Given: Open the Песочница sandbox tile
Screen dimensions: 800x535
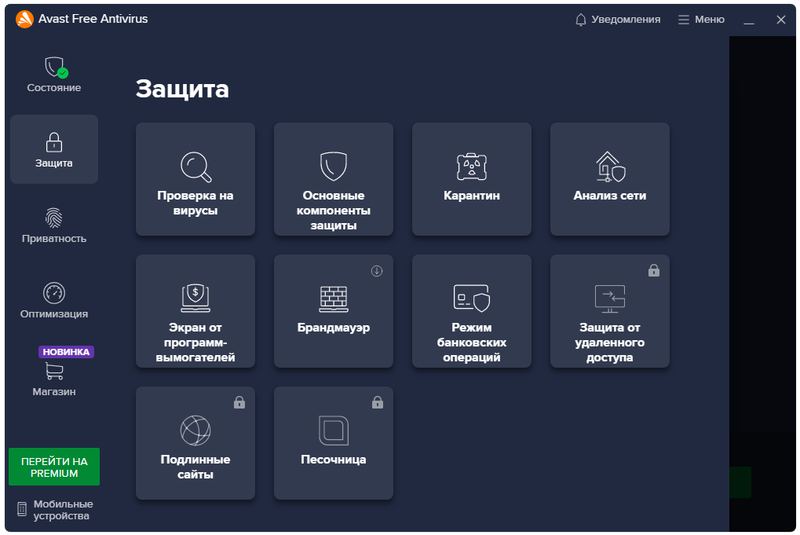Looking at the screenshot, I should pyautogui.click(x=334, y=443).
